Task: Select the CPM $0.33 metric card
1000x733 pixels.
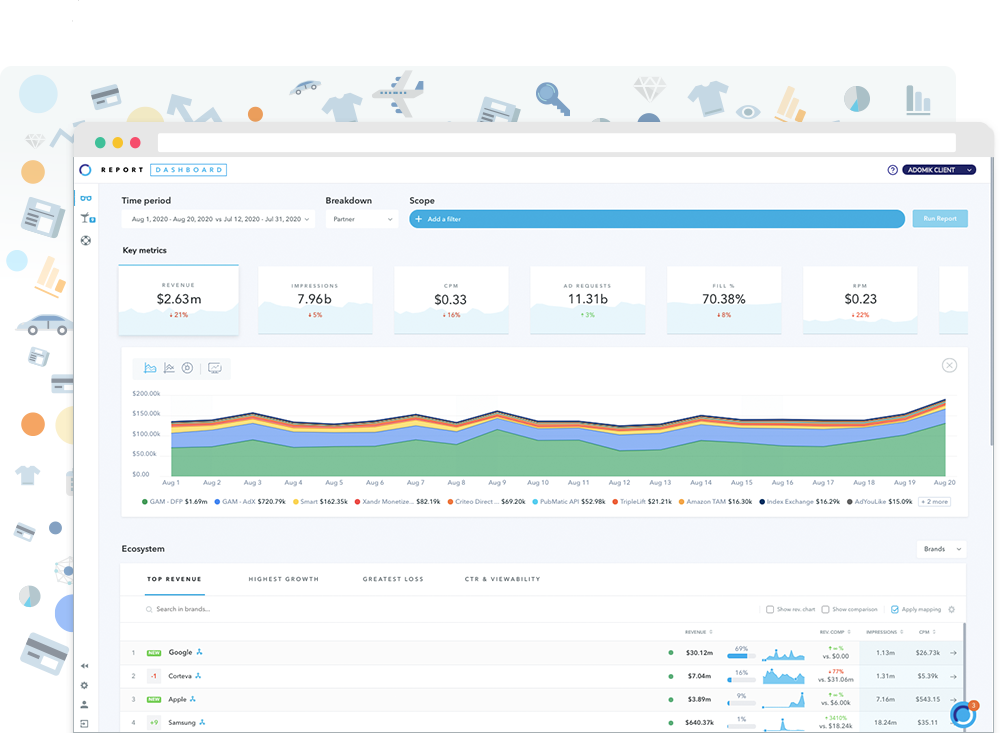Action: tap(451, 300)
